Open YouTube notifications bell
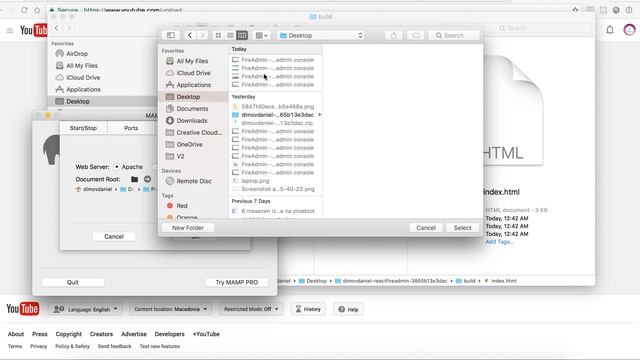 (610, 30)
